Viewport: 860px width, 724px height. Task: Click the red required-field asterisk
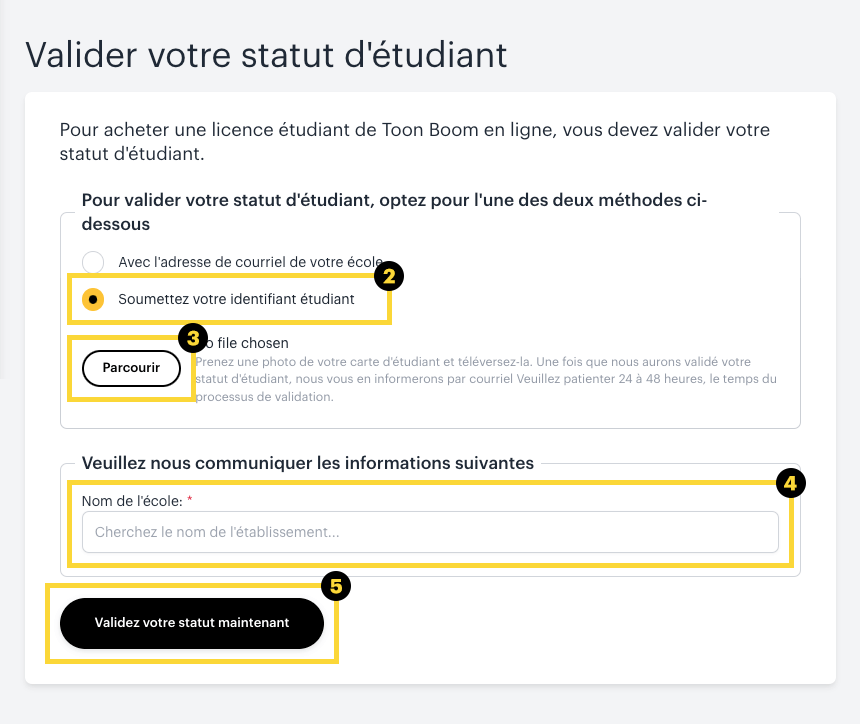coord(190,499)
